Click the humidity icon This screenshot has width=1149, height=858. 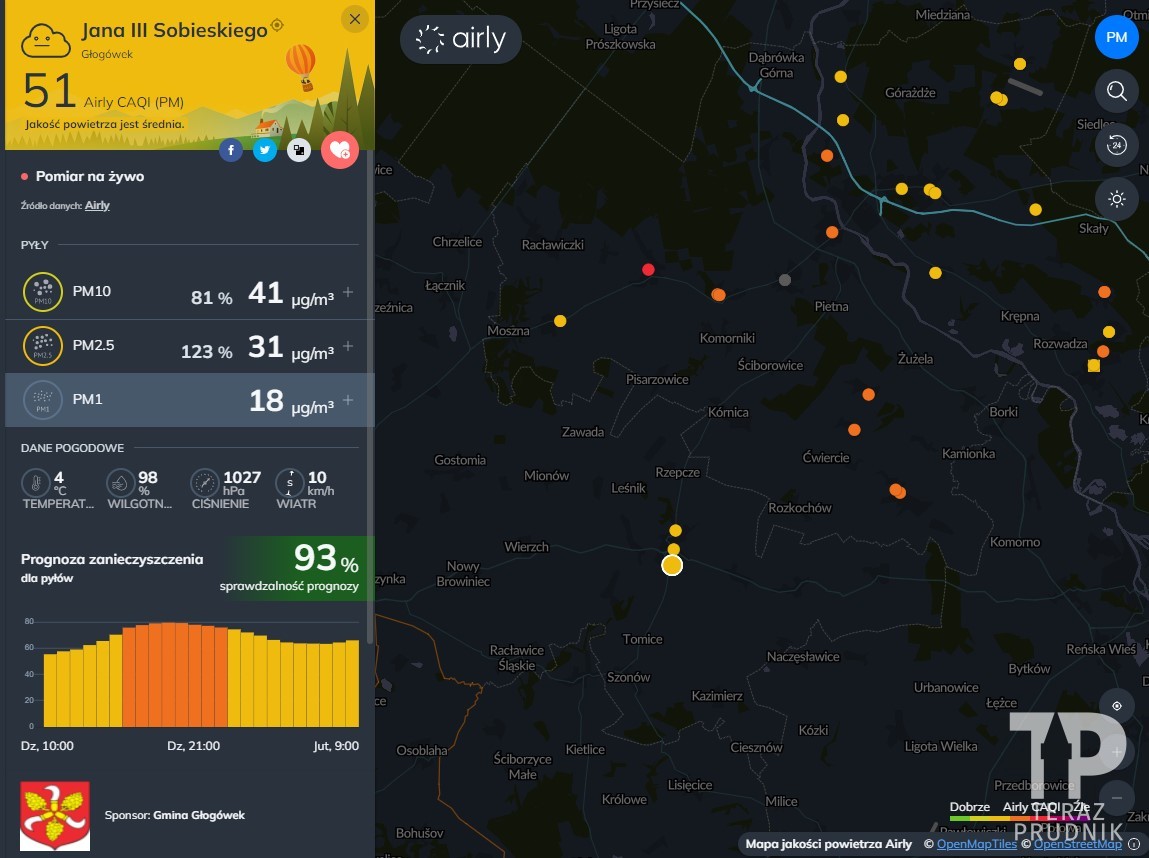coord(120,483)
